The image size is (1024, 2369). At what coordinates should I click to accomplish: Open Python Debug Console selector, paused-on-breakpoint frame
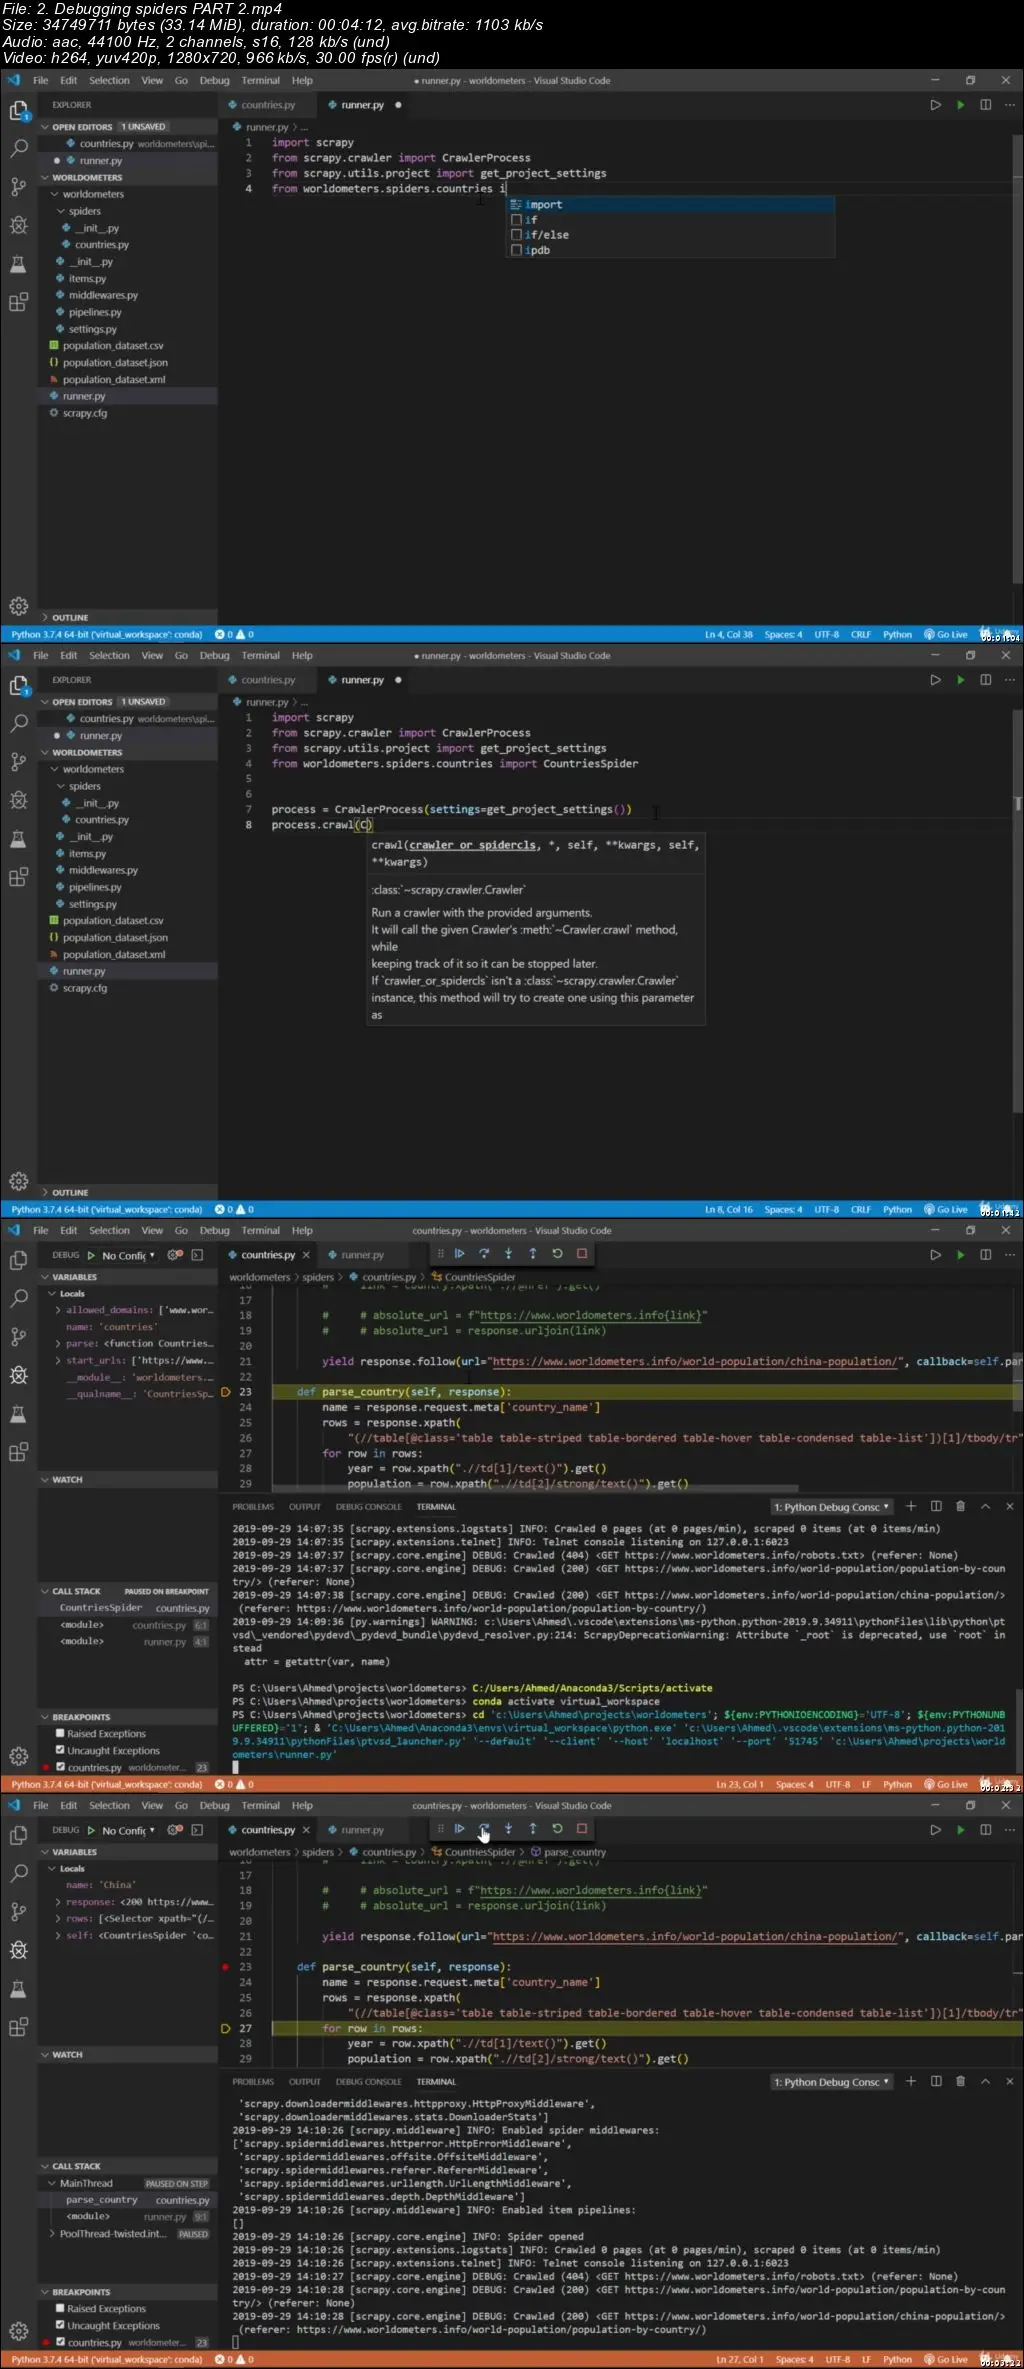tap(831, 1507)
